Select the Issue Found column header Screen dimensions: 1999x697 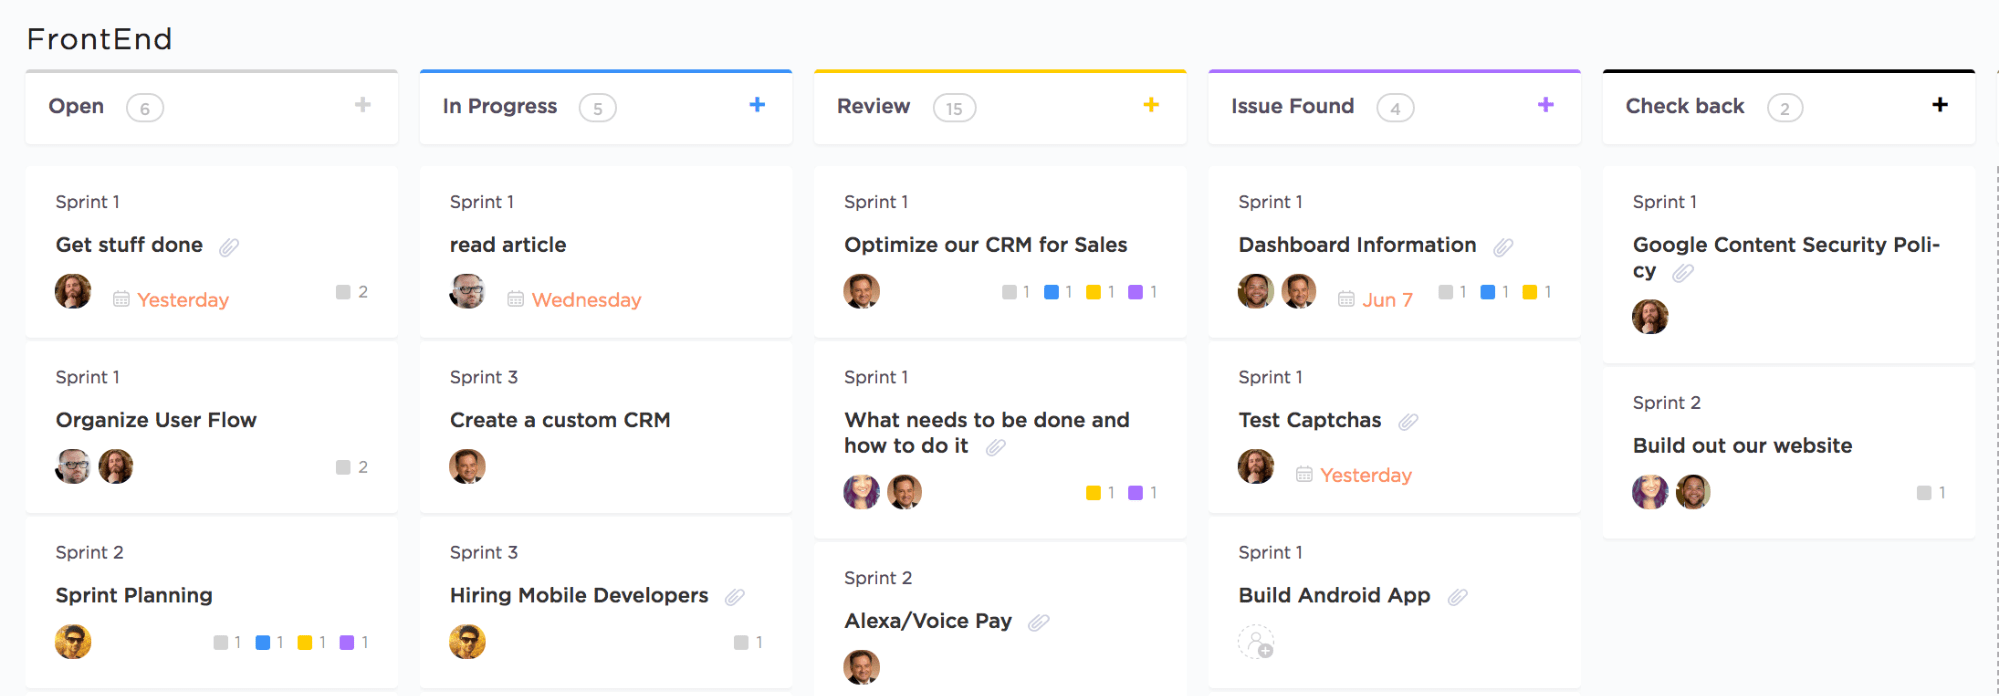coord(1292,106)
